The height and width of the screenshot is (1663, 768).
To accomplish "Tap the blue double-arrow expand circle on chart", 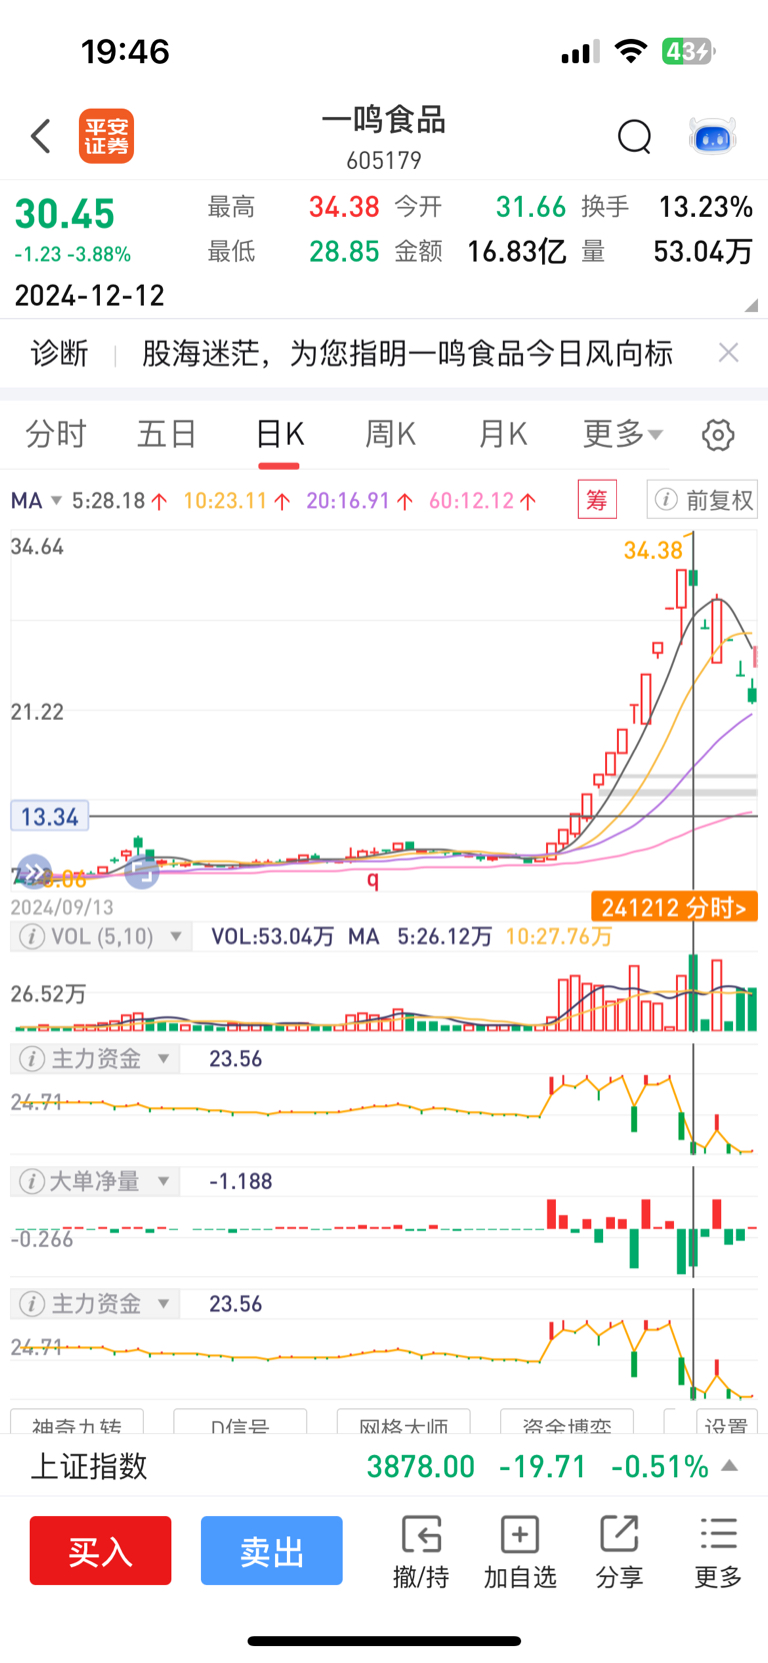I will click(x=34, y=873).
